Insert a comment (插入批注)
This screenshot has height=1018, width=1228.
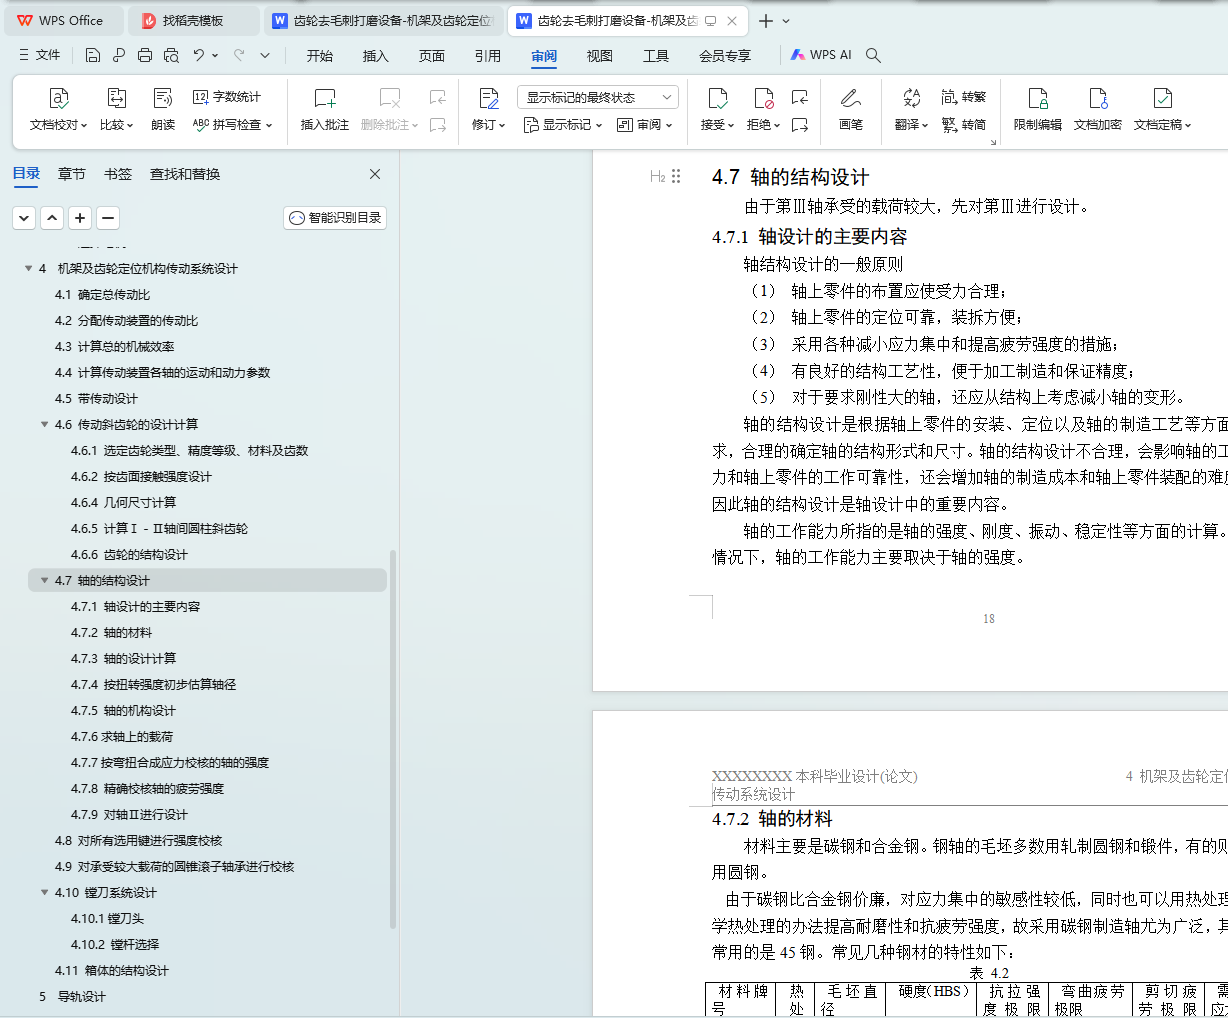[x=325, y=111]
